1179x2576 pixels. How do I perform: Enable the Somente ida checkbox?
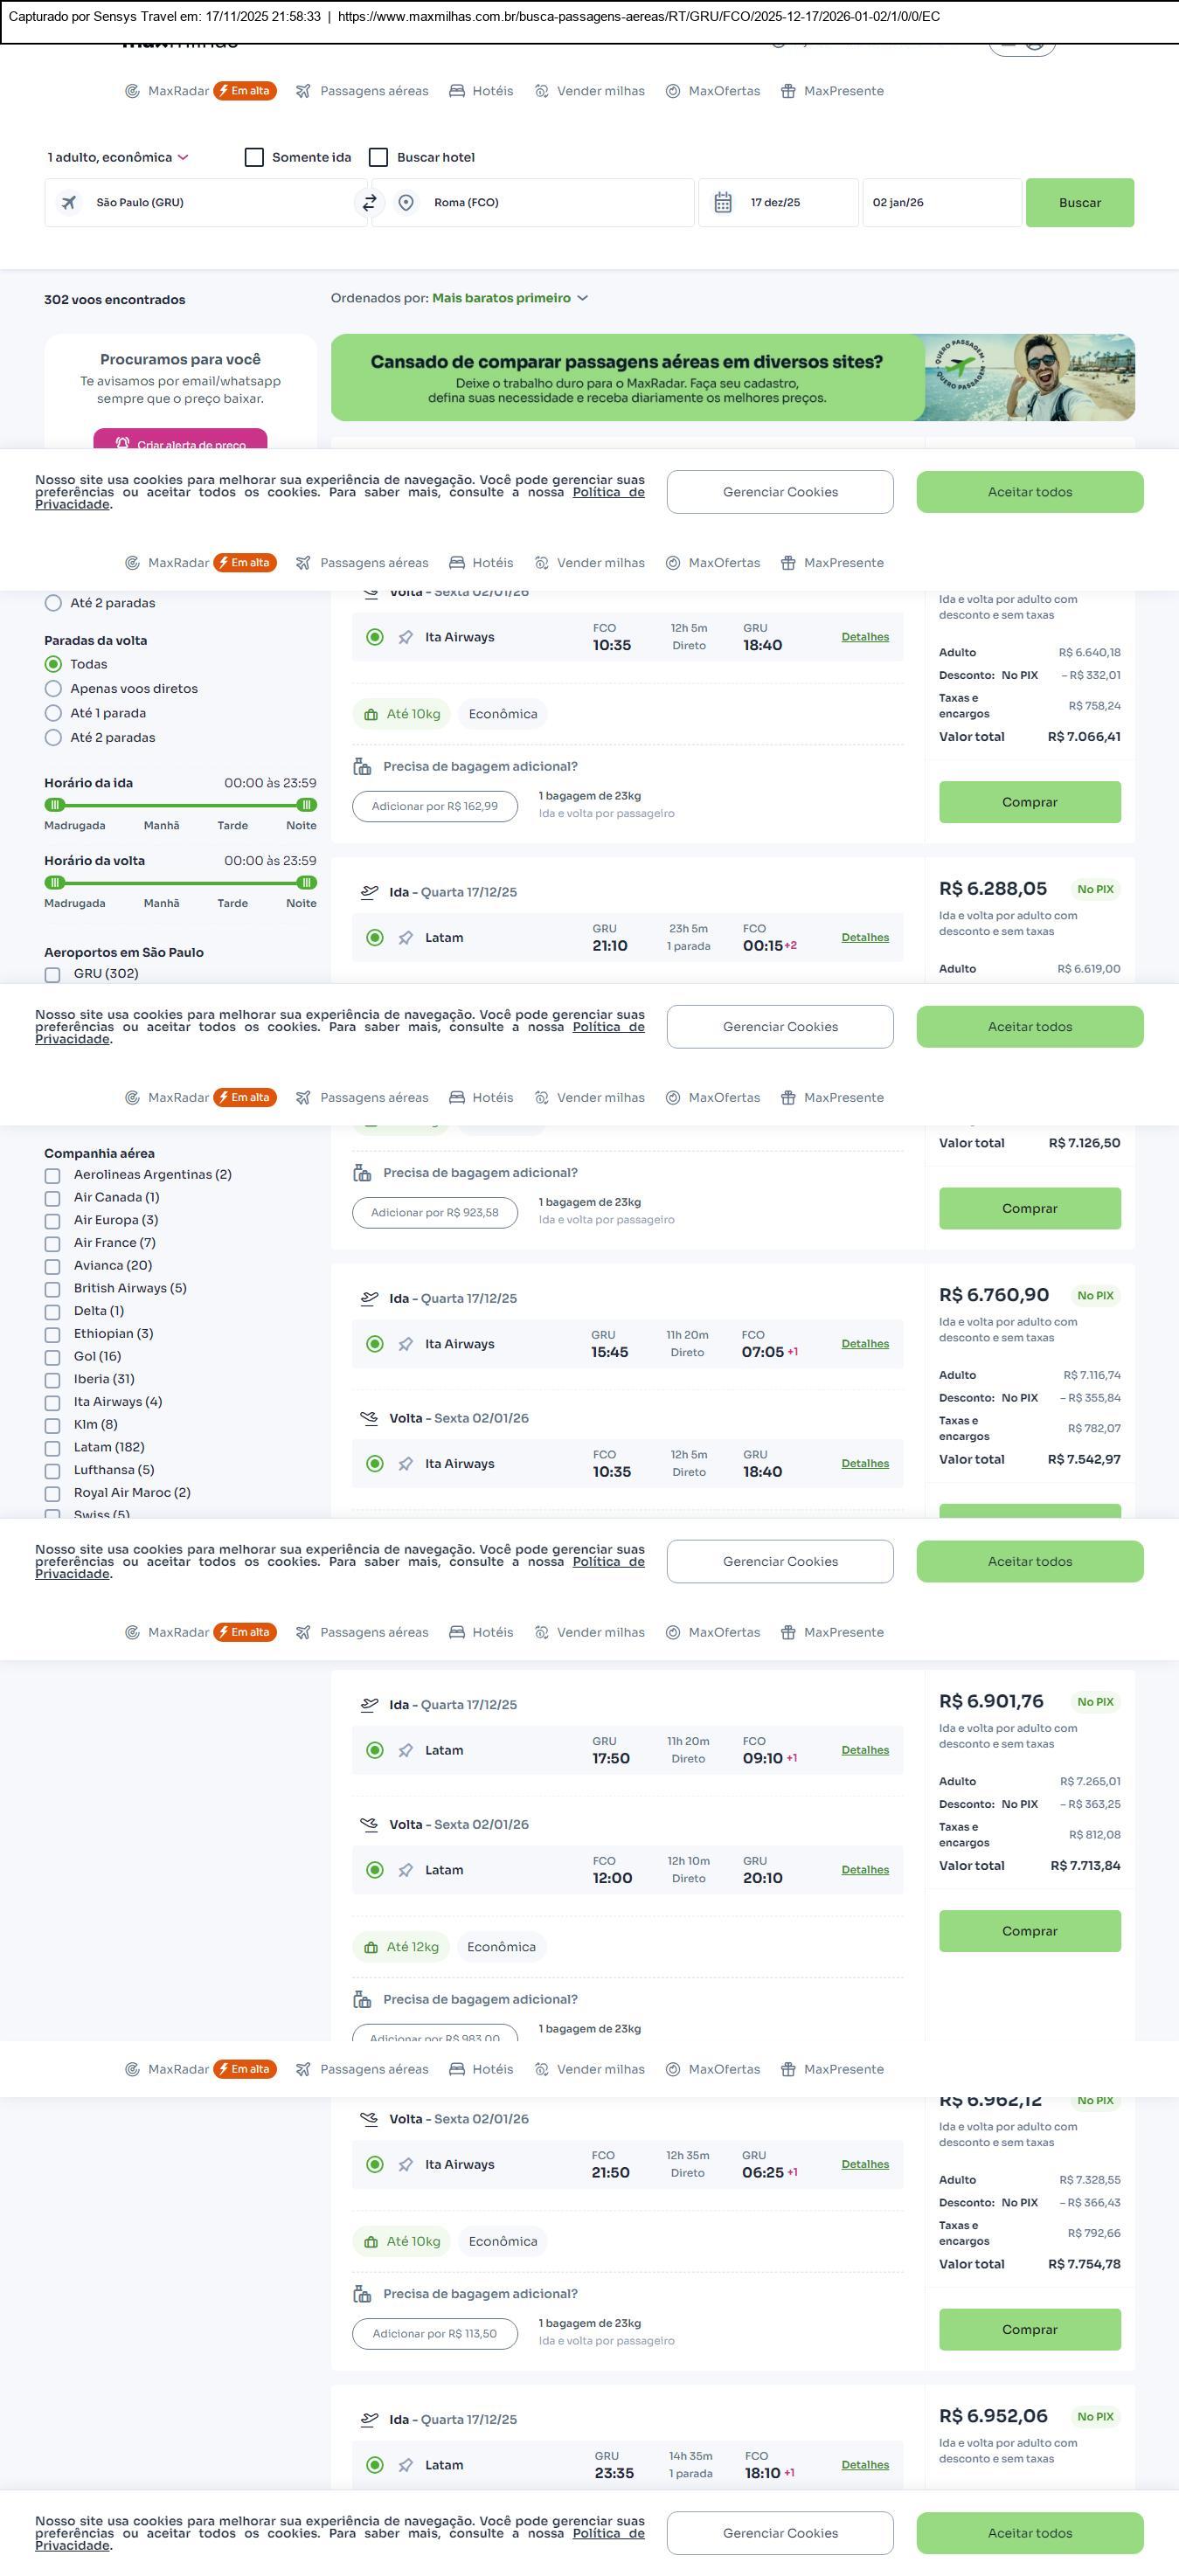[x=254, y=157]
